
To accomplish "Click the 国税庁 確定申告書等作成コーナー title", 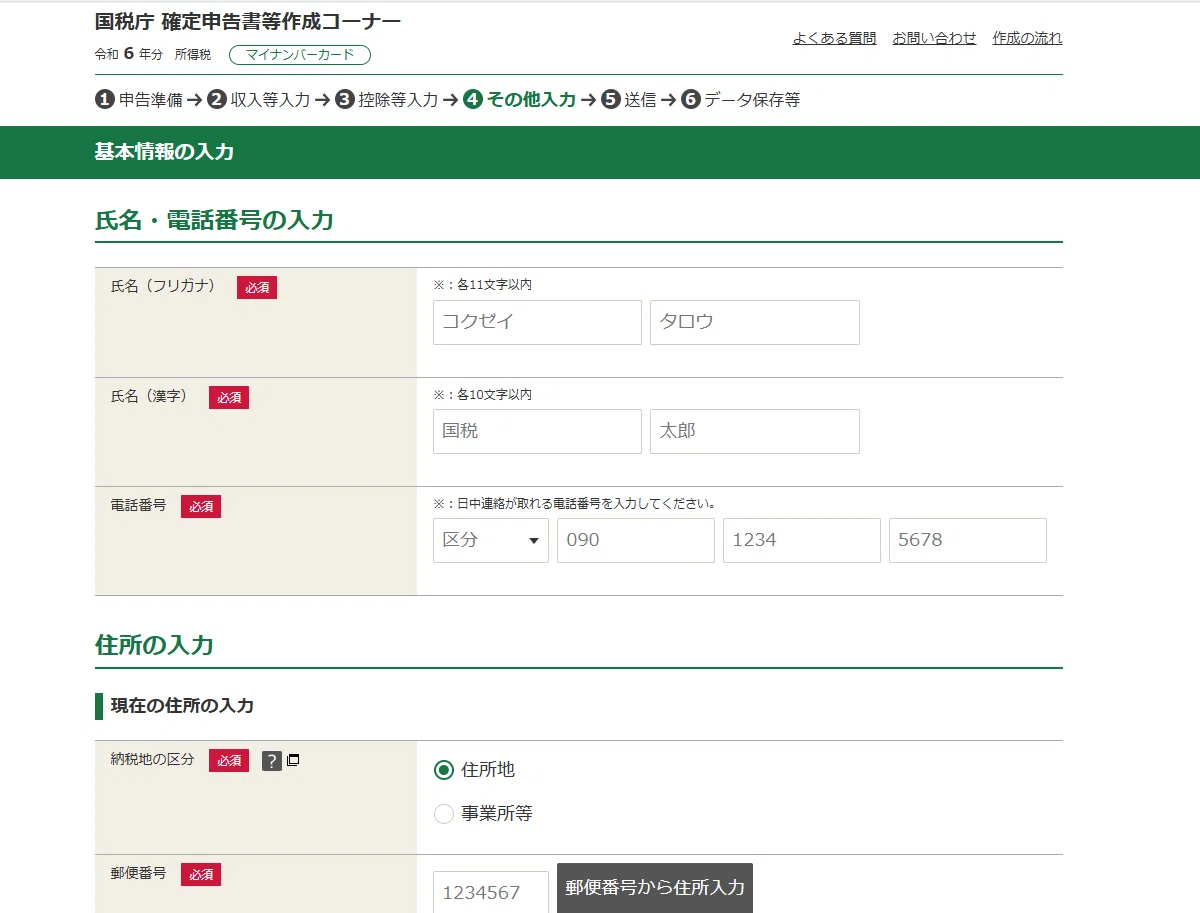I will pos(248,21).
